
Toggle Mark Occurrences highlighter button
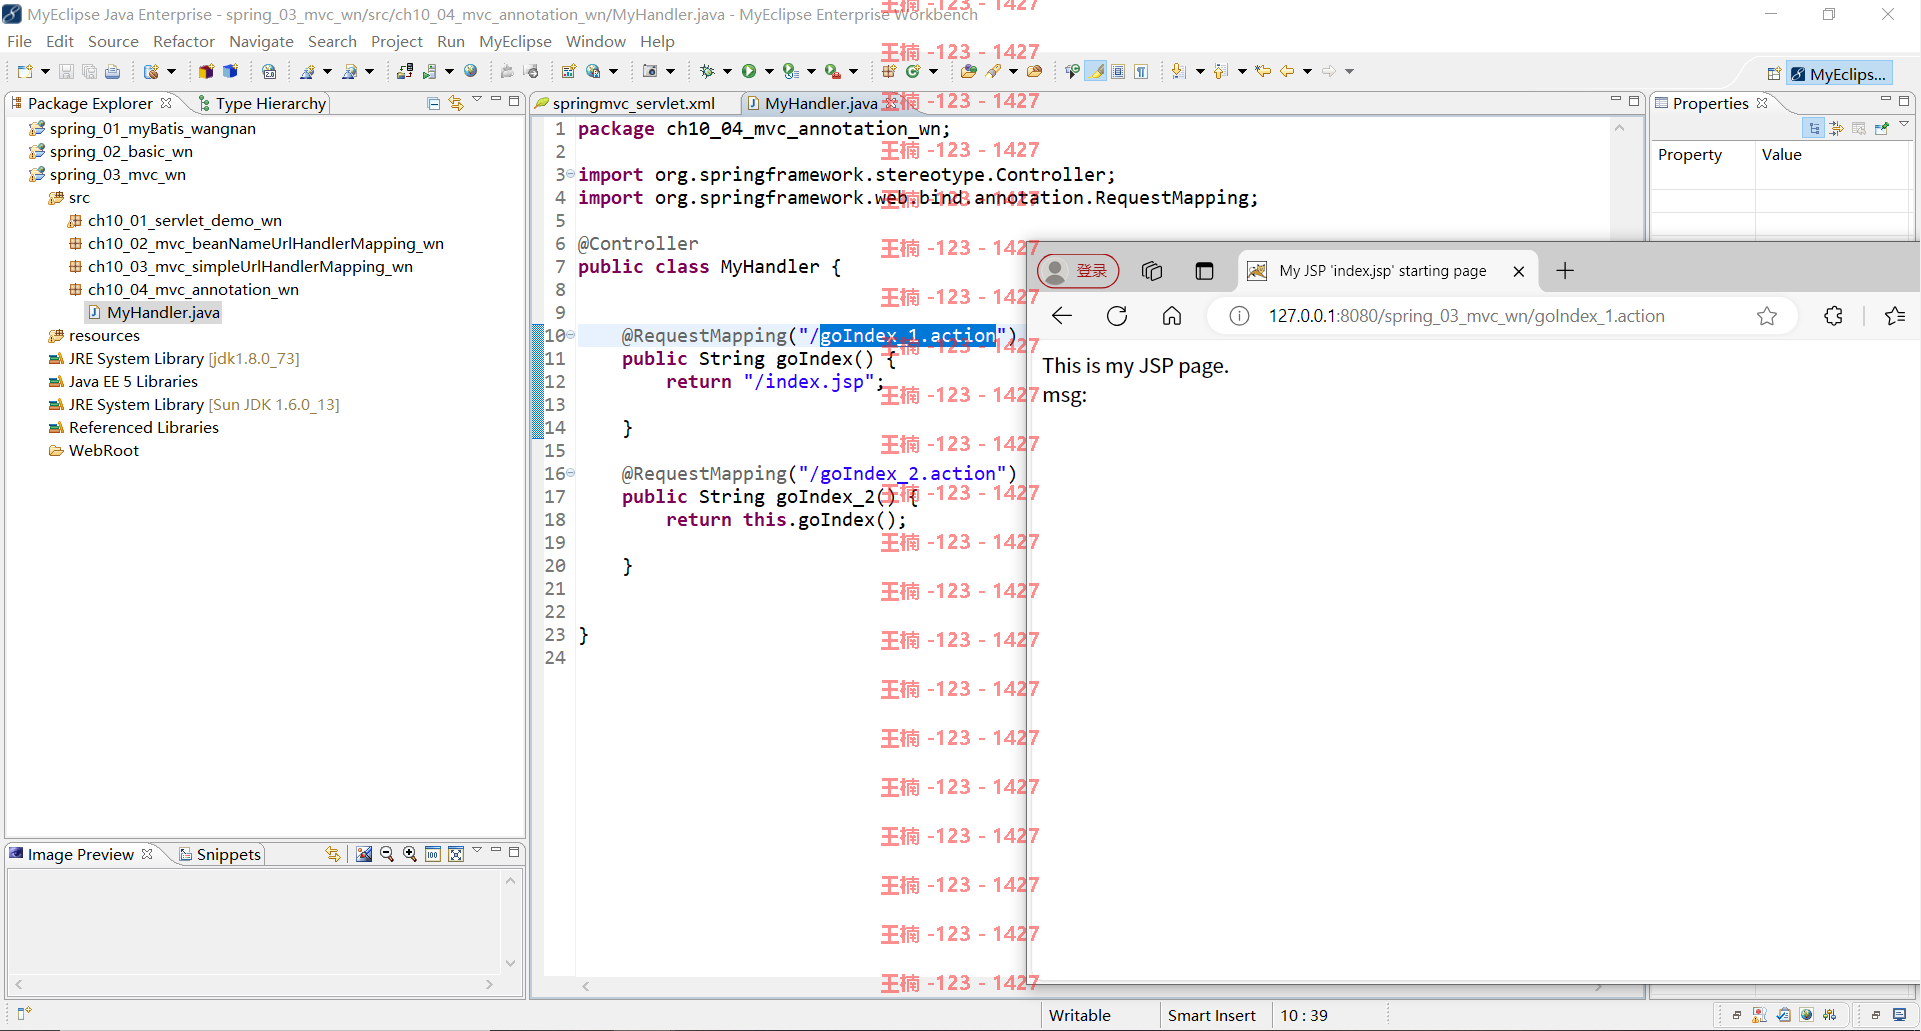click(1097, 71)
